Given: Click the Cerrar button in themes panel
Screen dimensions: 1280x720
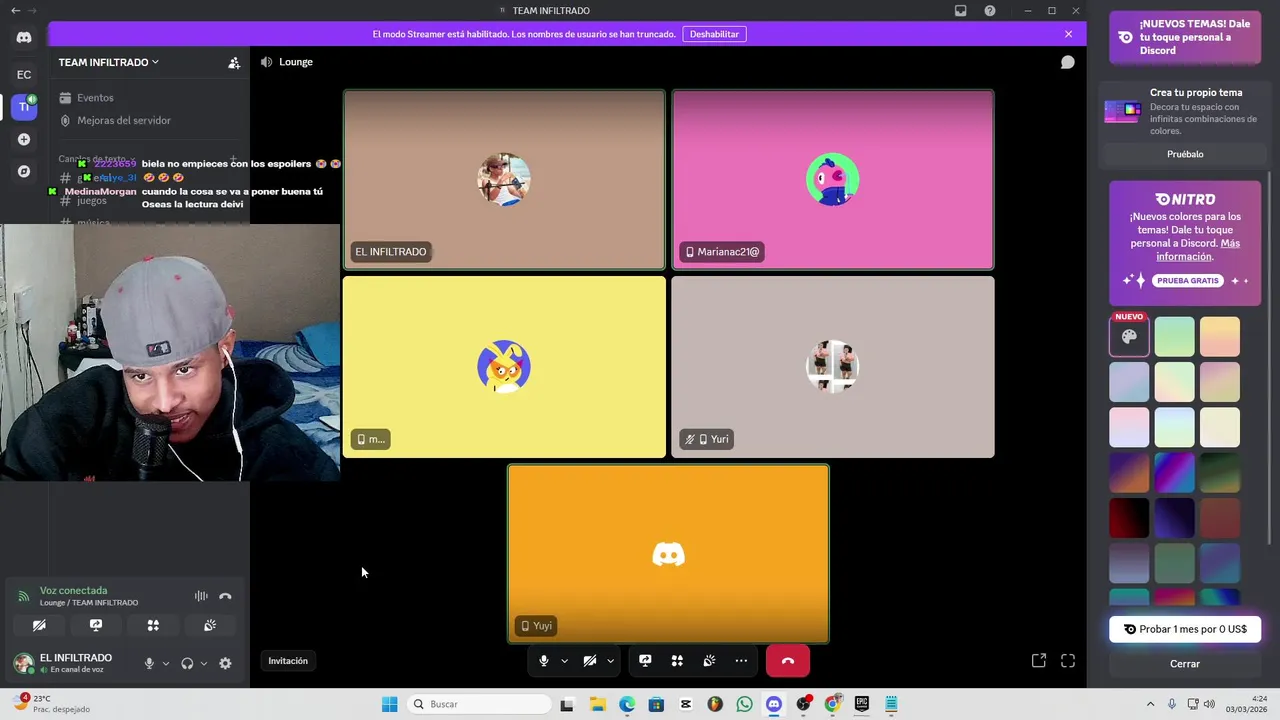Looking at the screenshot, I should pos(1185,663).
